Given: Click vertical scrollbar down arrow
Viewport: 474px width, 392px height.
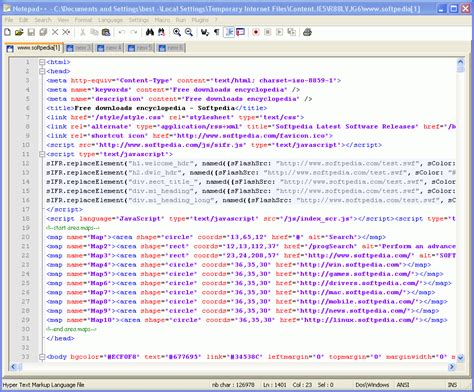Looking at the screenshot, I should 460,358.
